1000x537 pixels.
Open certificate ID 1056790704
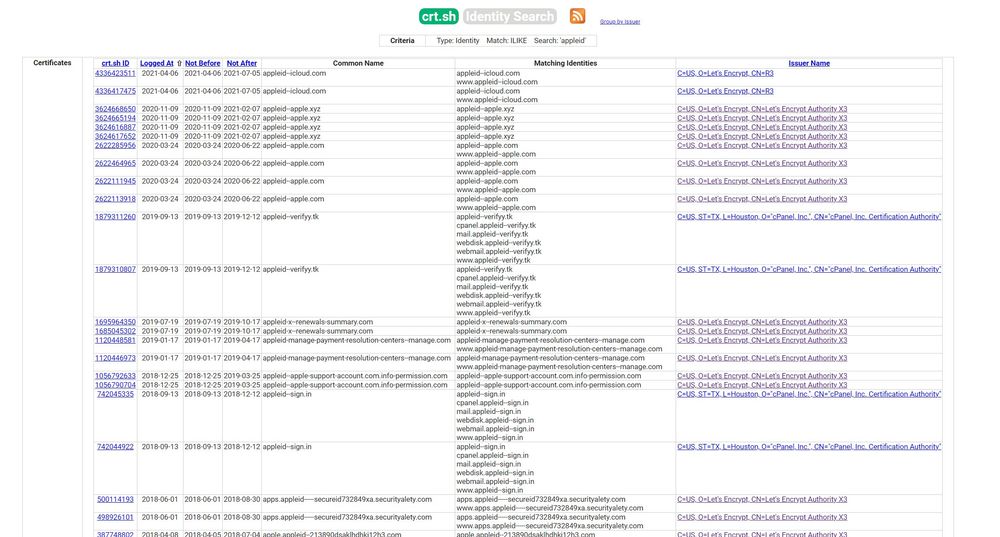115,385
